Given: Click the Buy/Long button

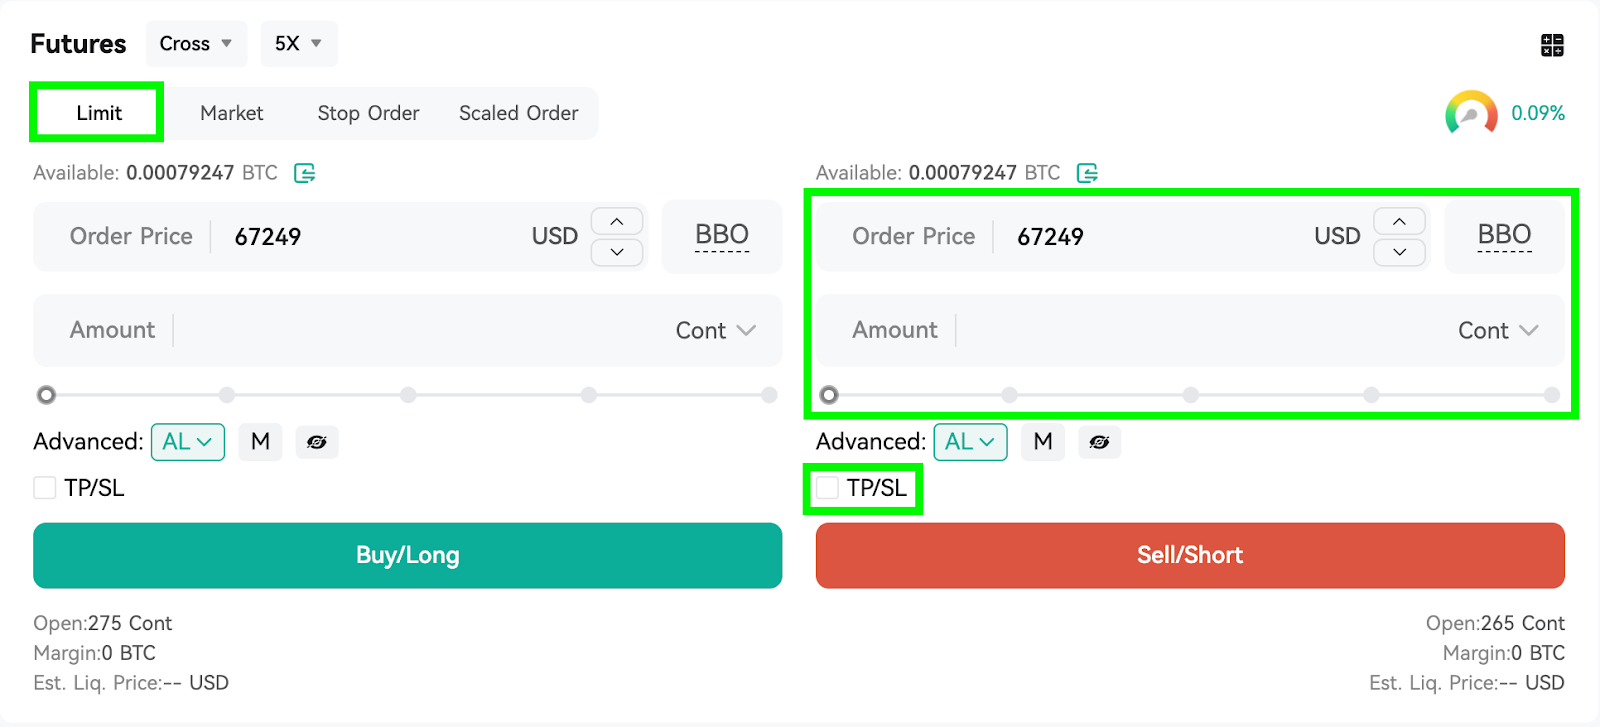Looking at the screenshot, I should tap(408, 555).
